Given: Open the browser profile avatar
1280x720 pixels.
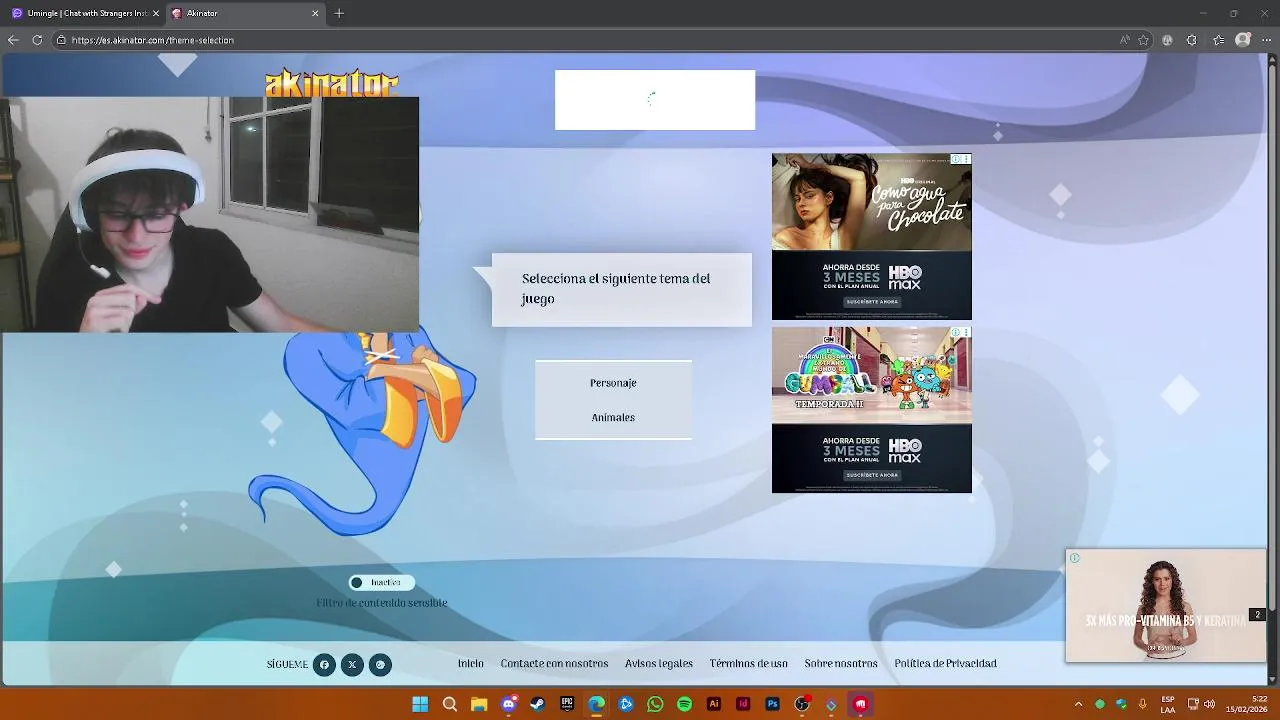Looking at the screenshot, I should tap(1243, 40).
